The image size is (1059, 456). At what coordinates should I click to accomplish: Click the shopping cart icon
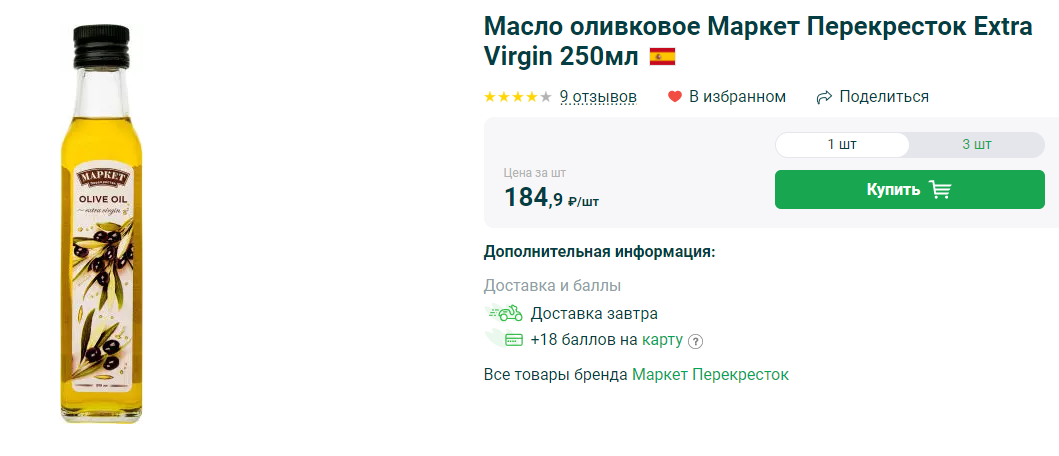939,189
